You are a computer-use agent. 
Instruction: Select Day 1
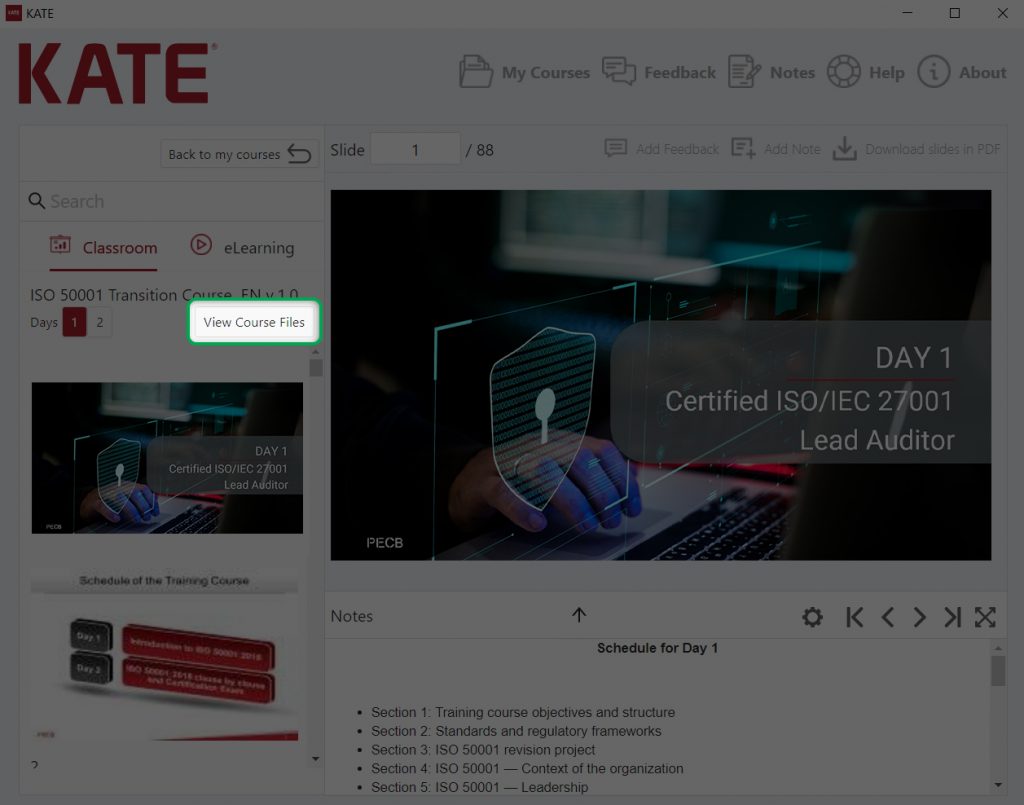click(74, 322)
